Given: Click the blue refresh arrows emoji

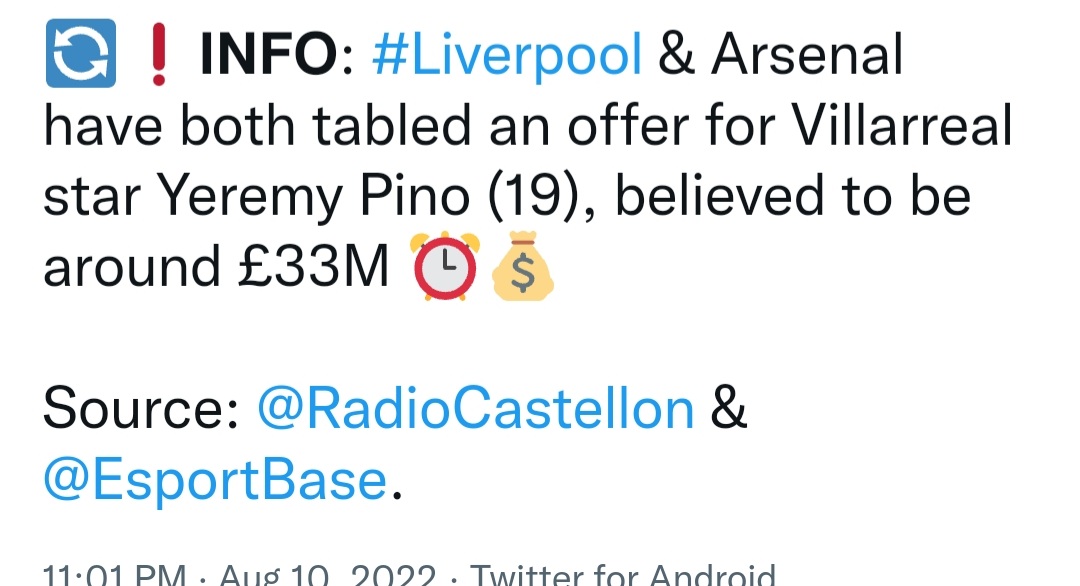Looking at the screenshot, I should 81,55.
